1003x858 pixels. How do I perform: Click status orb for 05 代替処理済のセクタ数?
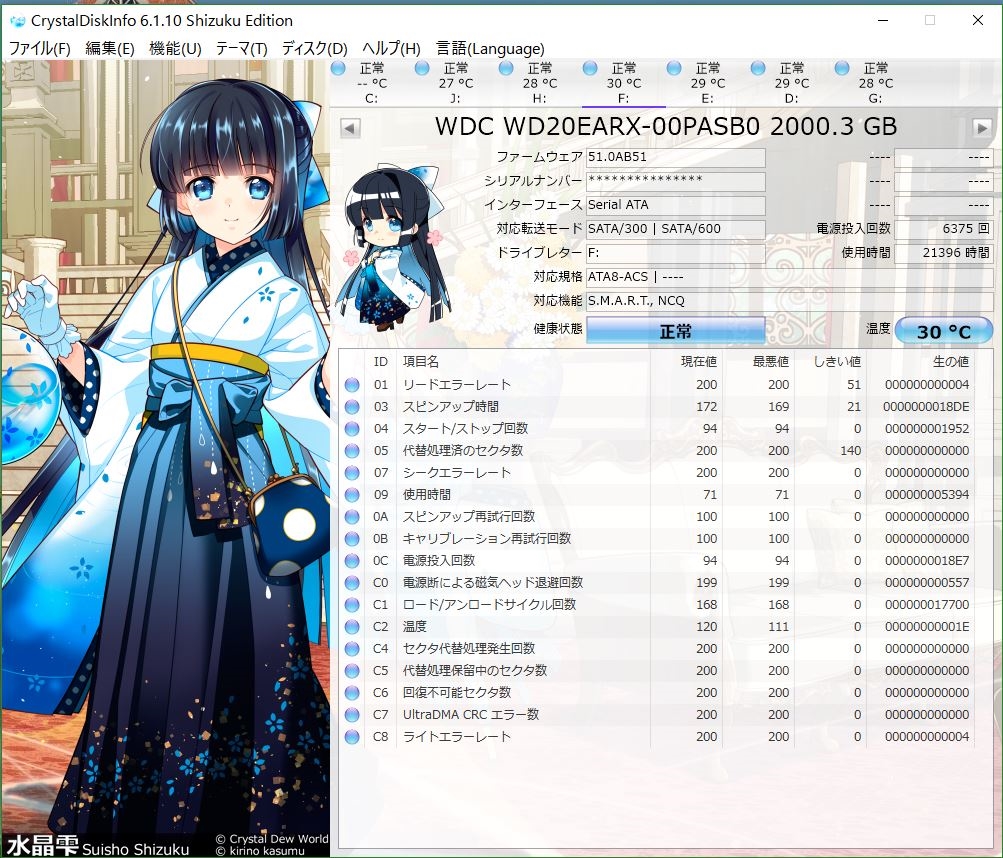pos(352,450)
